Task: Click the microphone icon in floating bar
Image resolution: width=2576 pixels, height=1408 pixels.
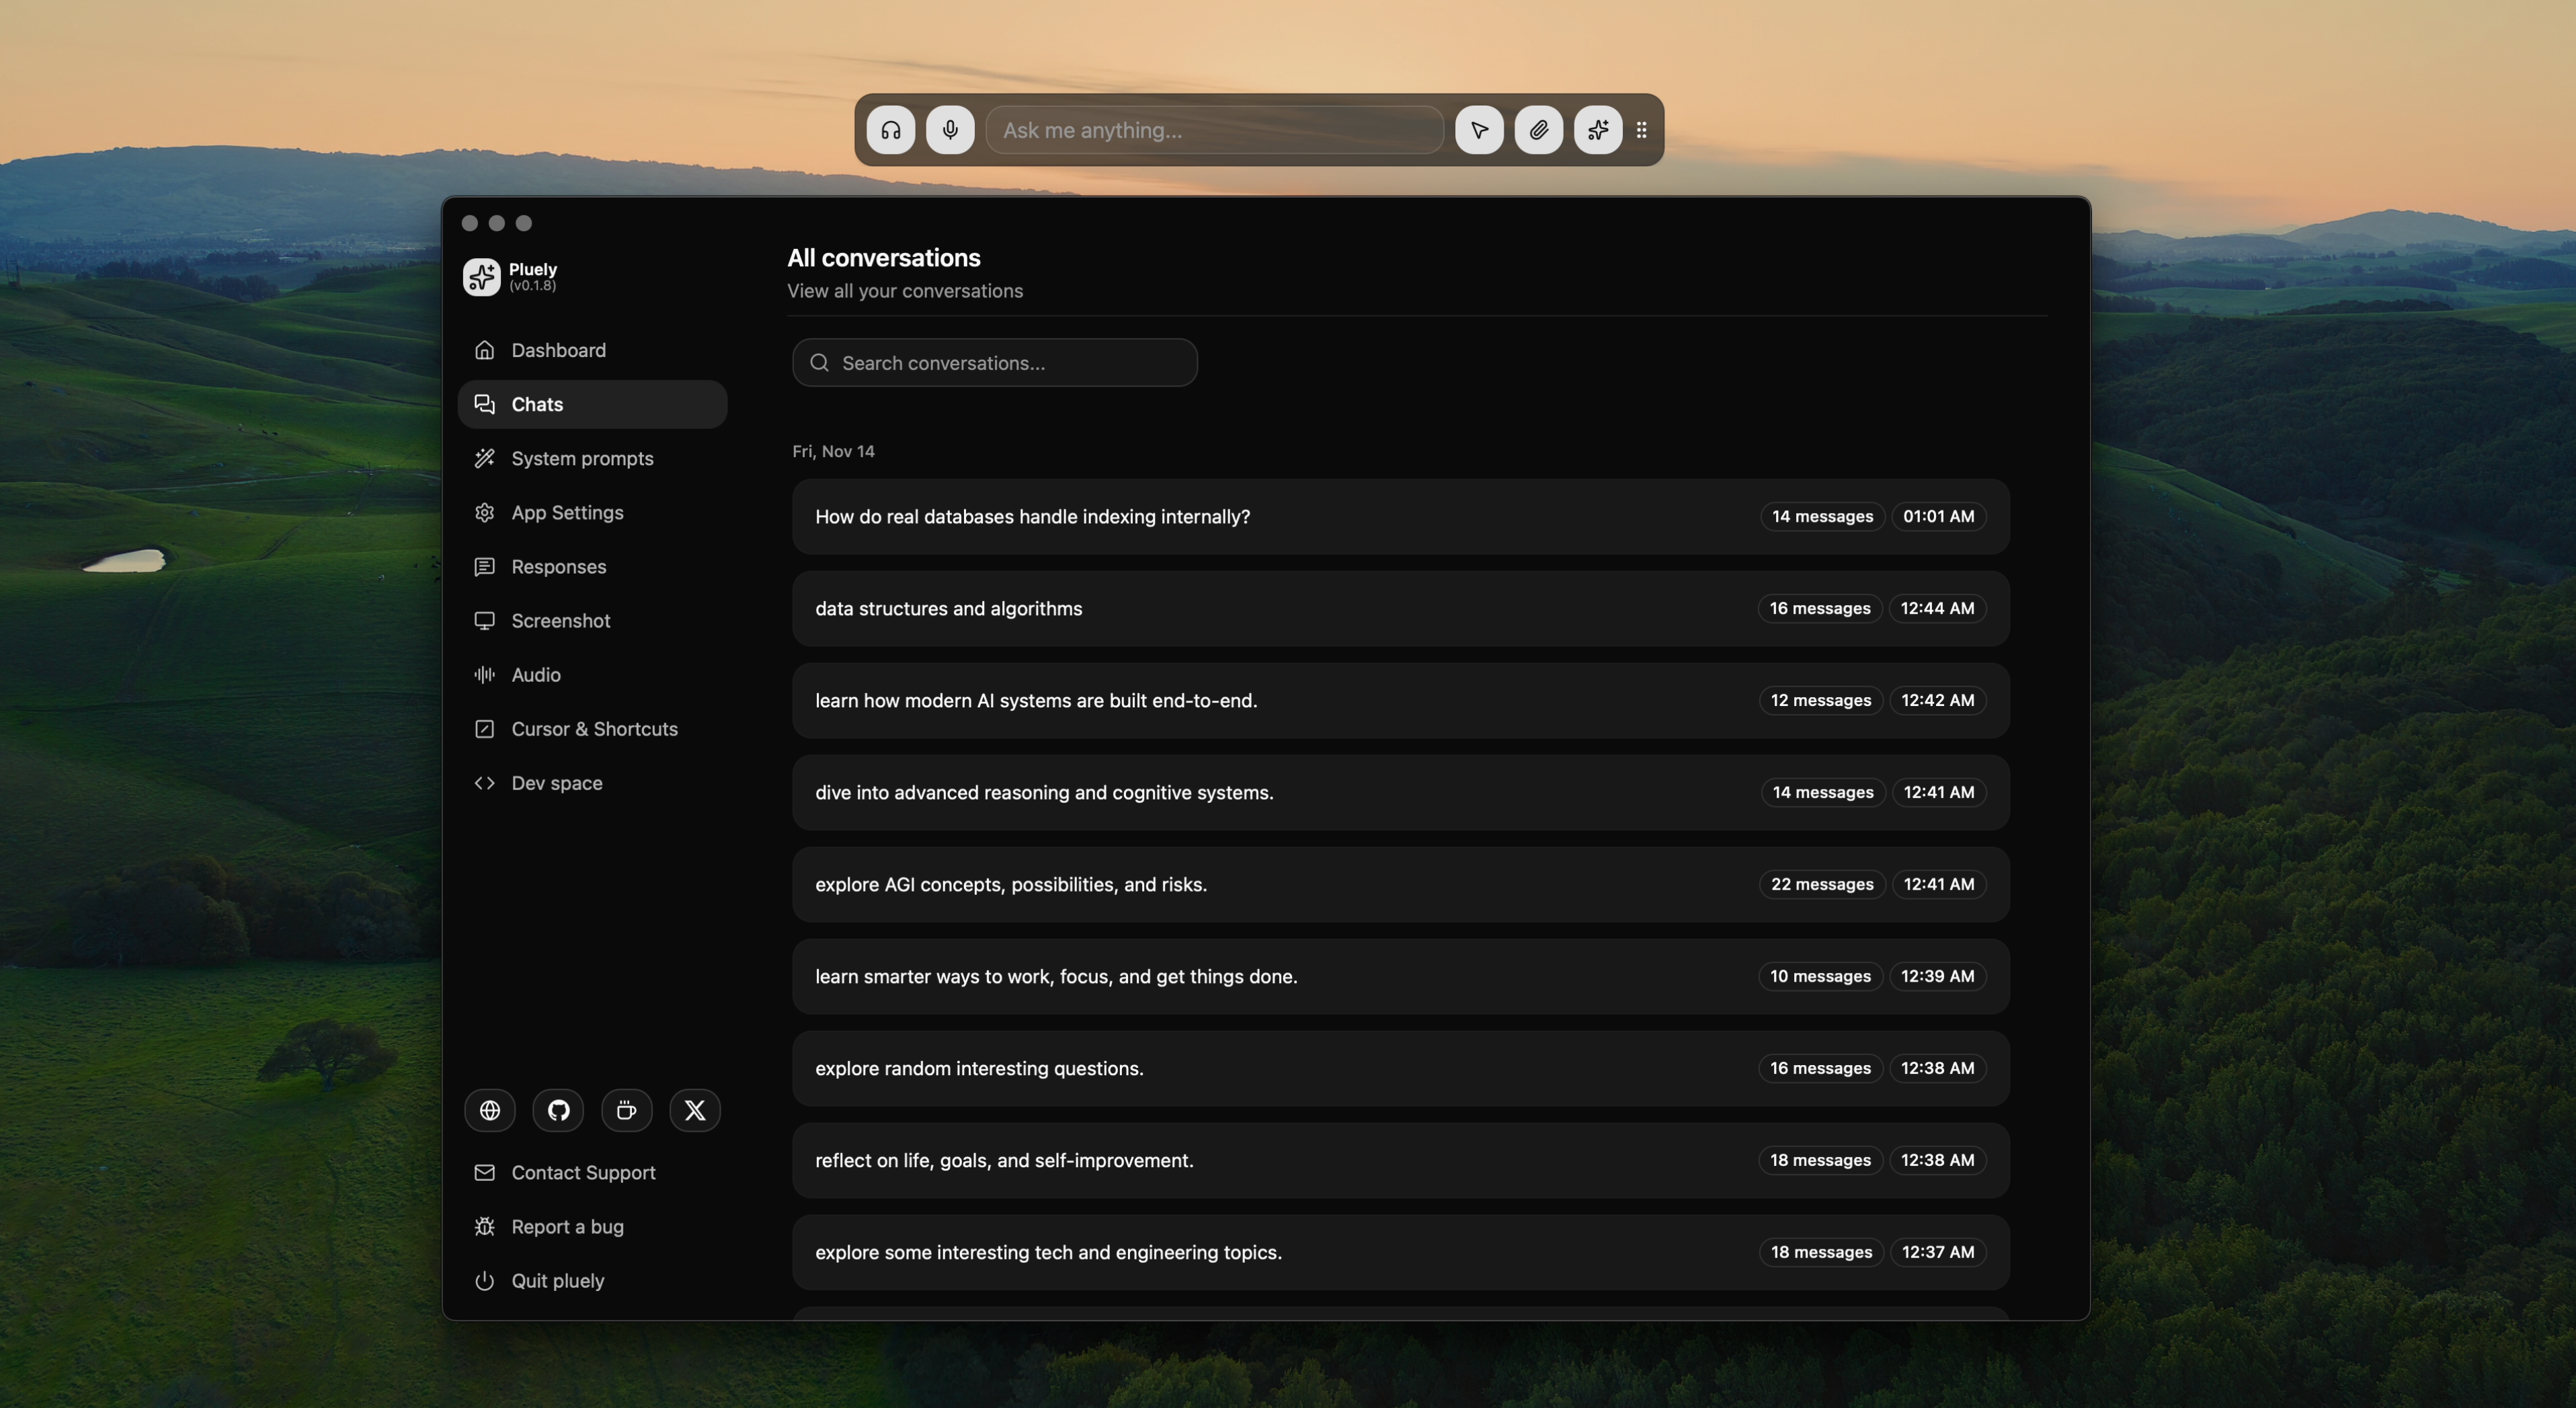Action: pos(950,130)
